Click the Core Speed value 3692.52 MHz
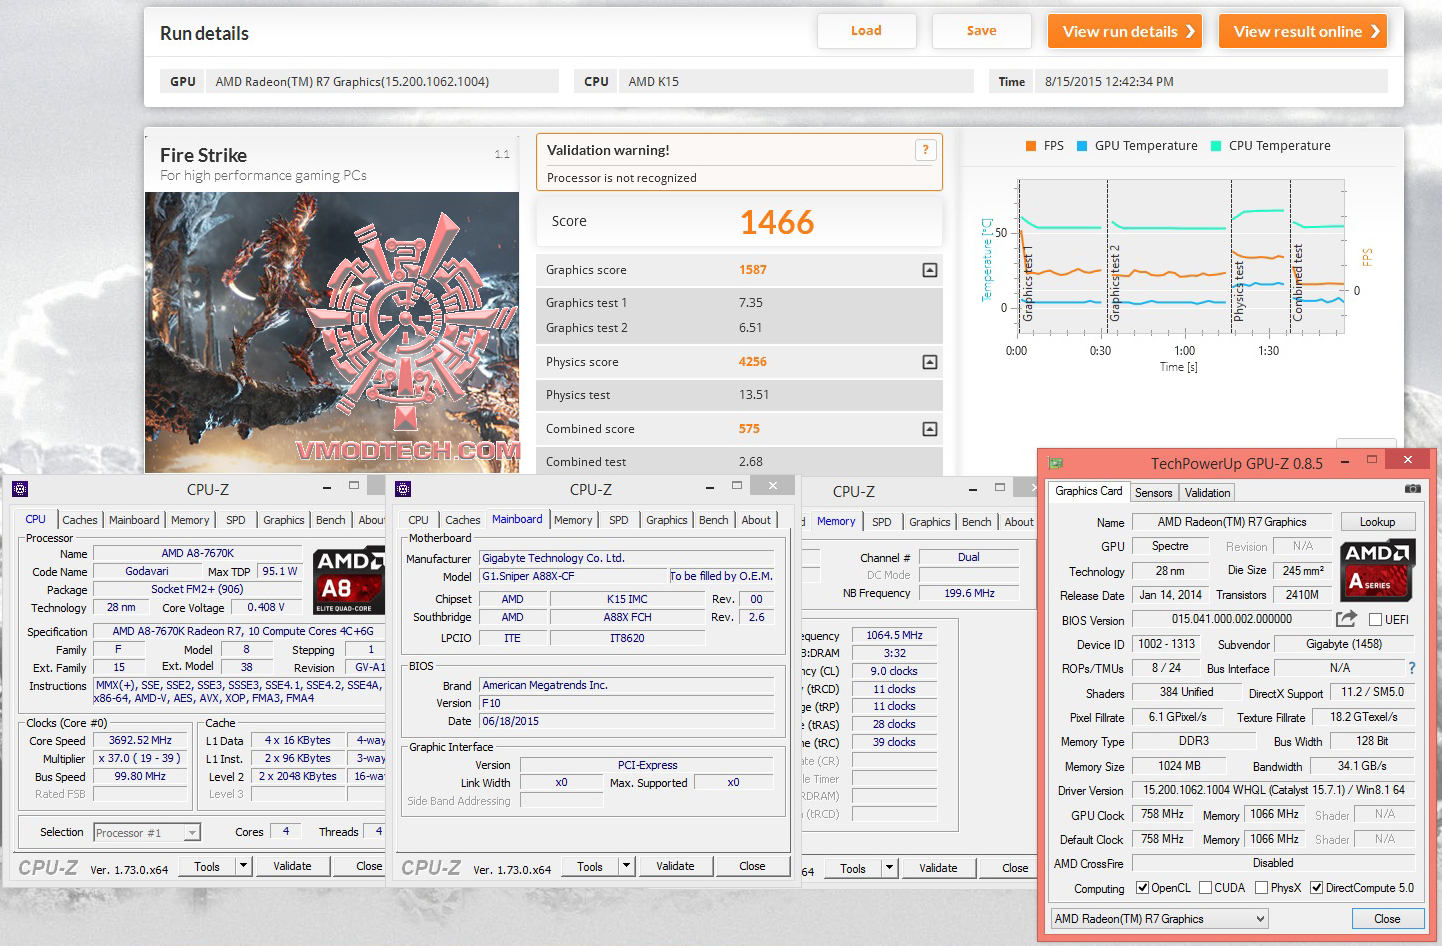 (140, 741)
